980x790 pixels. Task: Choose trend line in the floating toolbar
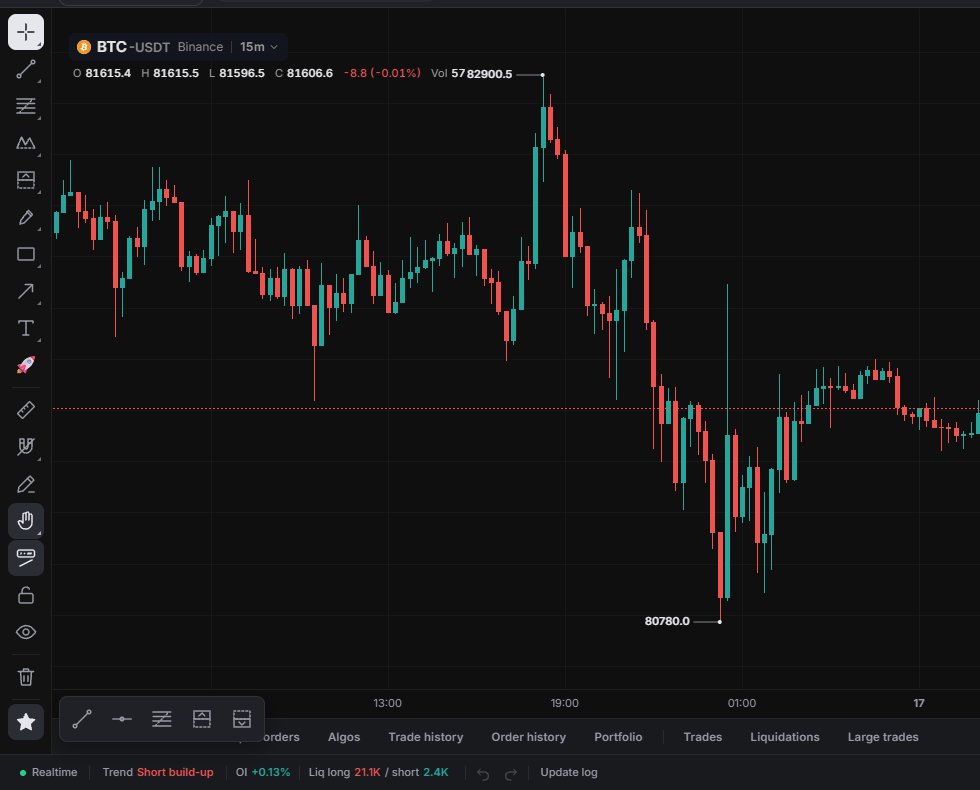pyautogui.click(x=82, y=719)
